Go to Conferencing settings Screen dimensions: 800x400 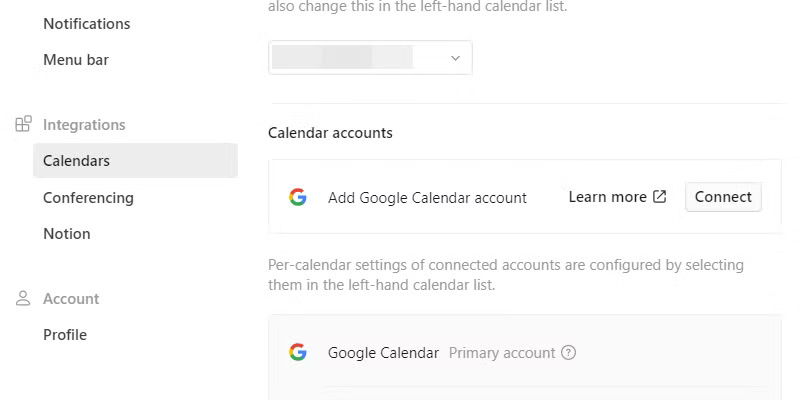coord(88,198)
